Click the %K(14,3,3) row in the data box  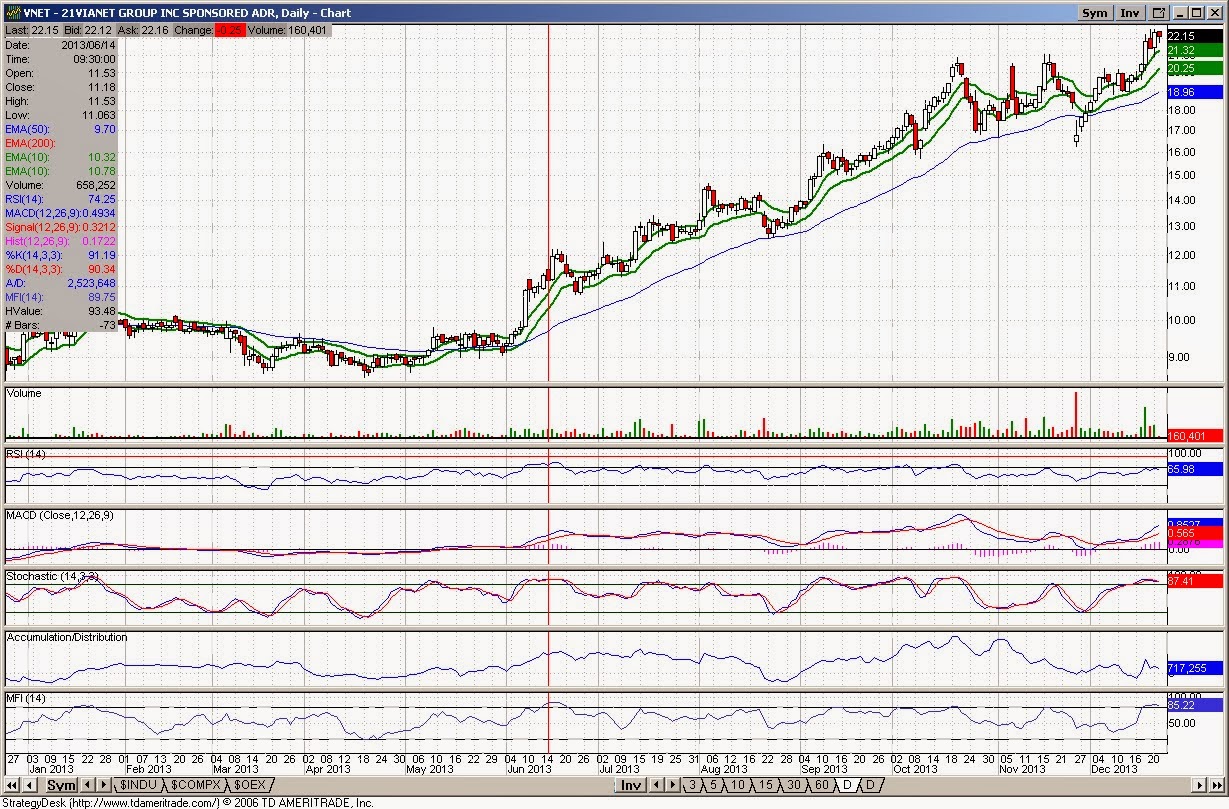(61, 255)
